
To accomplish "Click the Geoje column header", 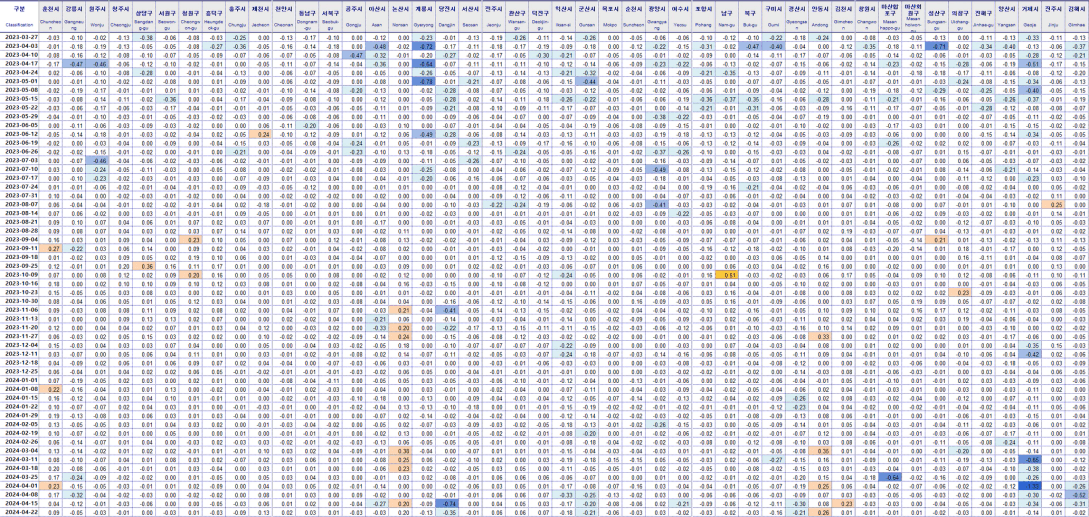I will coord(1031,17).
